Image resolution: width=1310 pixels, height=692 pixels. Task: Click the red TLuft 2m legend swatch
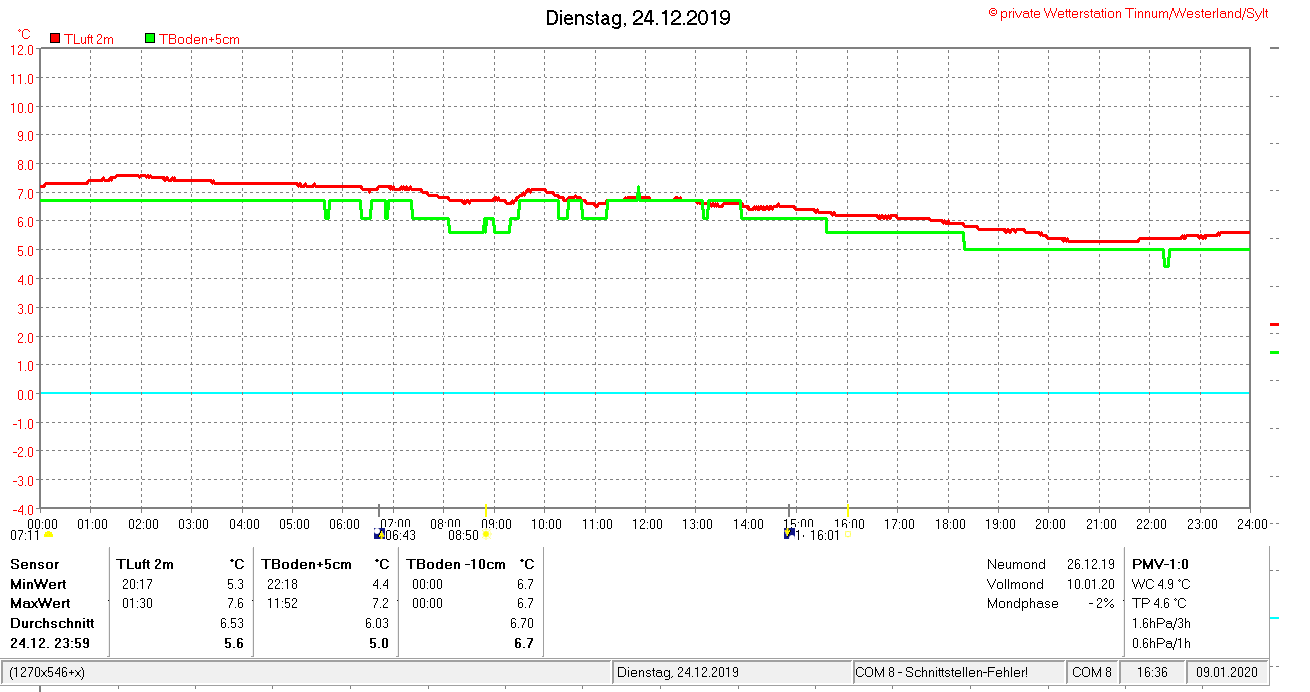pyautogui.click(x=55, y=39)
